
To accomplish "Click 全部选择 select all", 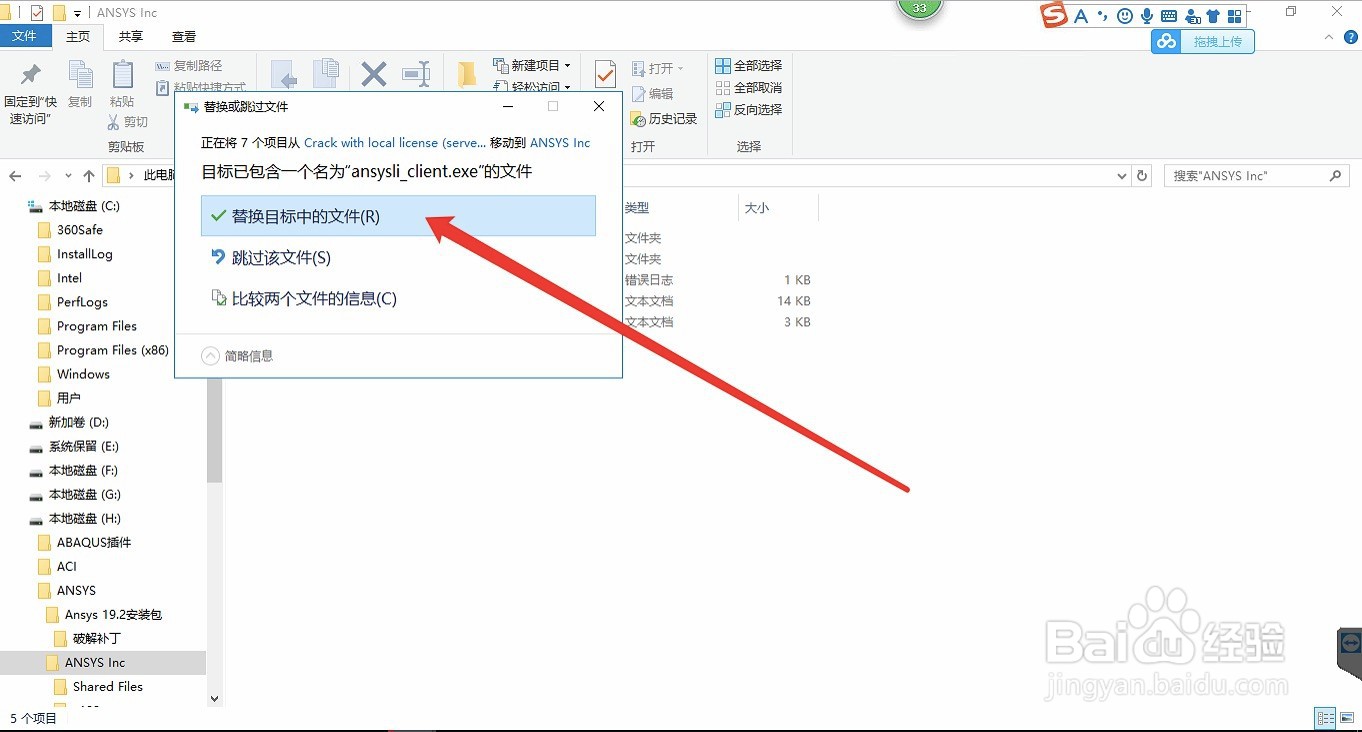I will click(x=748, y=66).
